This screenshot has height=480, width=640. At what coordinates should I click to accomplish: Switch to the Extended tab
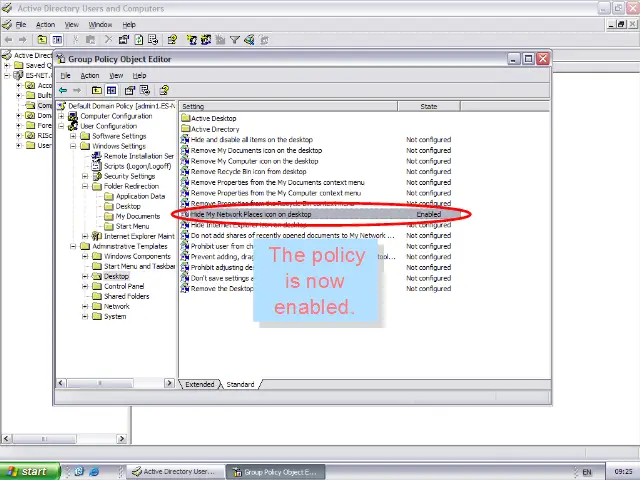point(200,384)
